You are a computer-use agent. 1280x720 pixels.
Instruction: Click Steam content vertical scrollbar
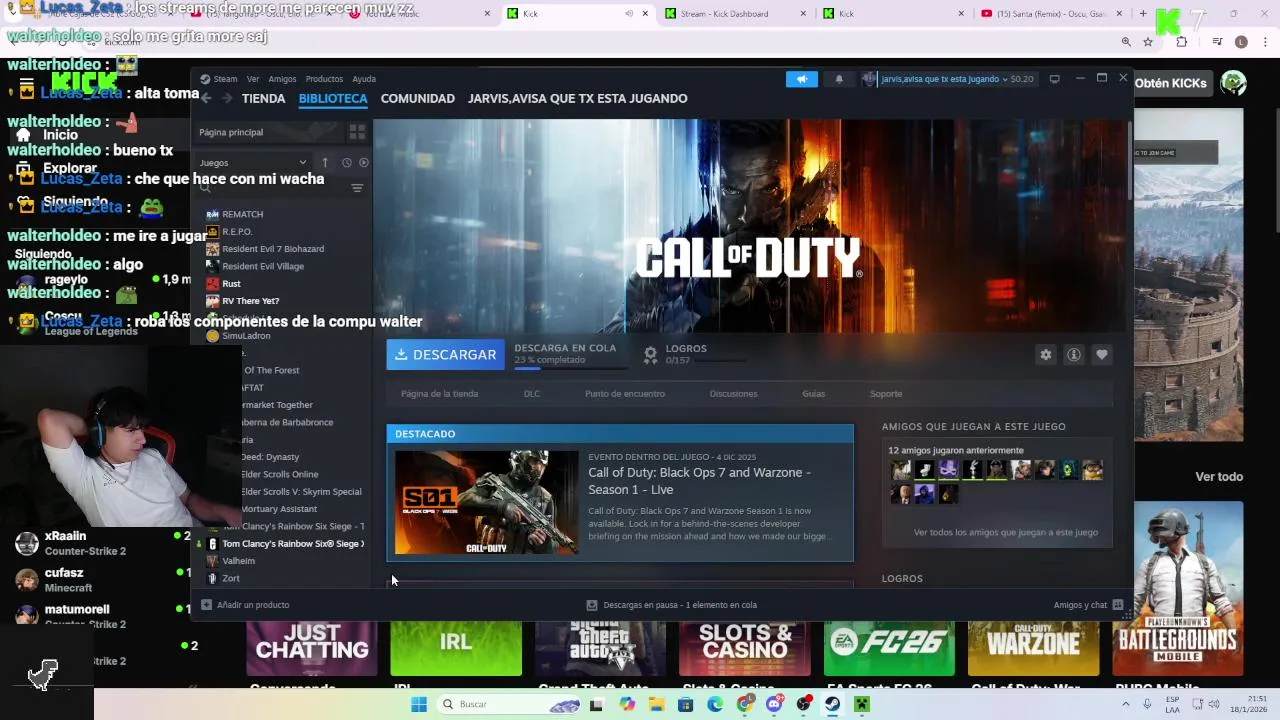pos(1130,160)
